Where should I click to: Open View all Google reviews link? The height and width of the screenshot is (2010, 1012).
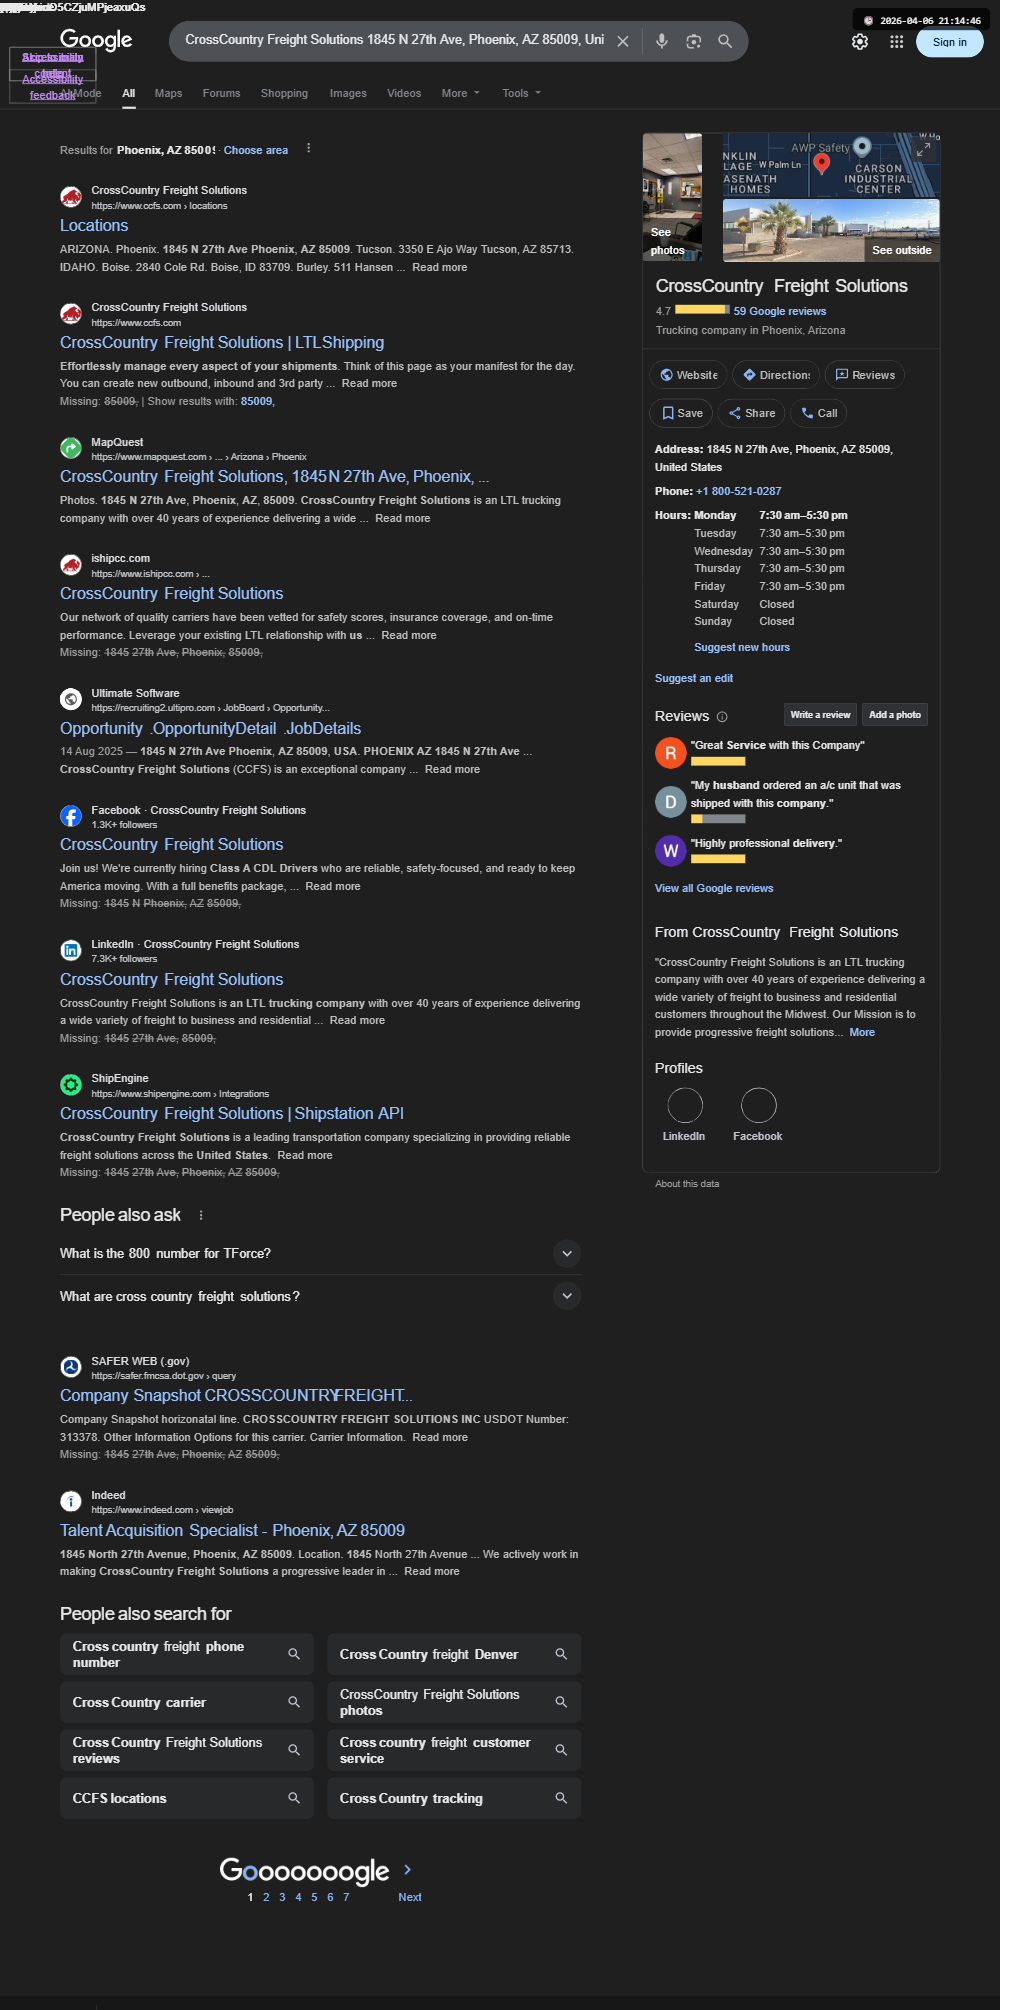pyautogui.click(x=714, y=888)
